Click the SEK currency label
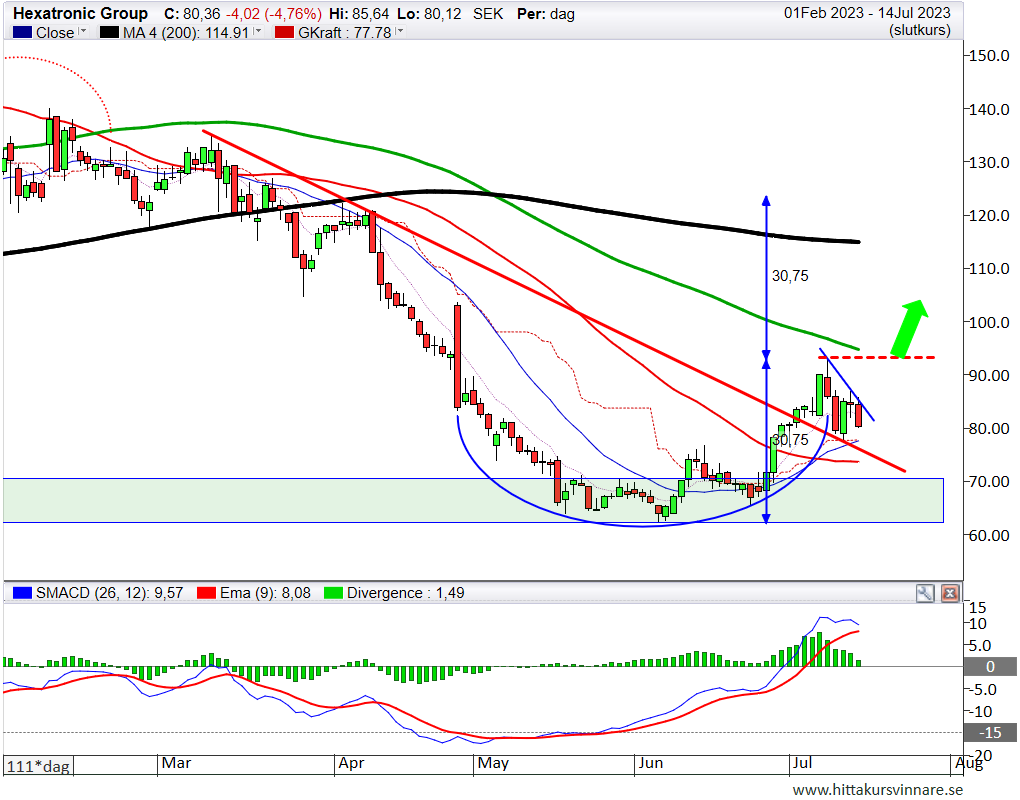Screen dimensions: 1020x800 (488, 14)
